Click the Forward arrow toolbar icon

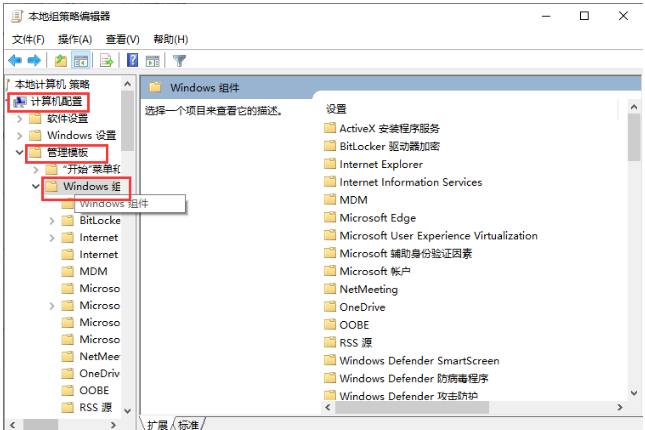coord(34,61)
